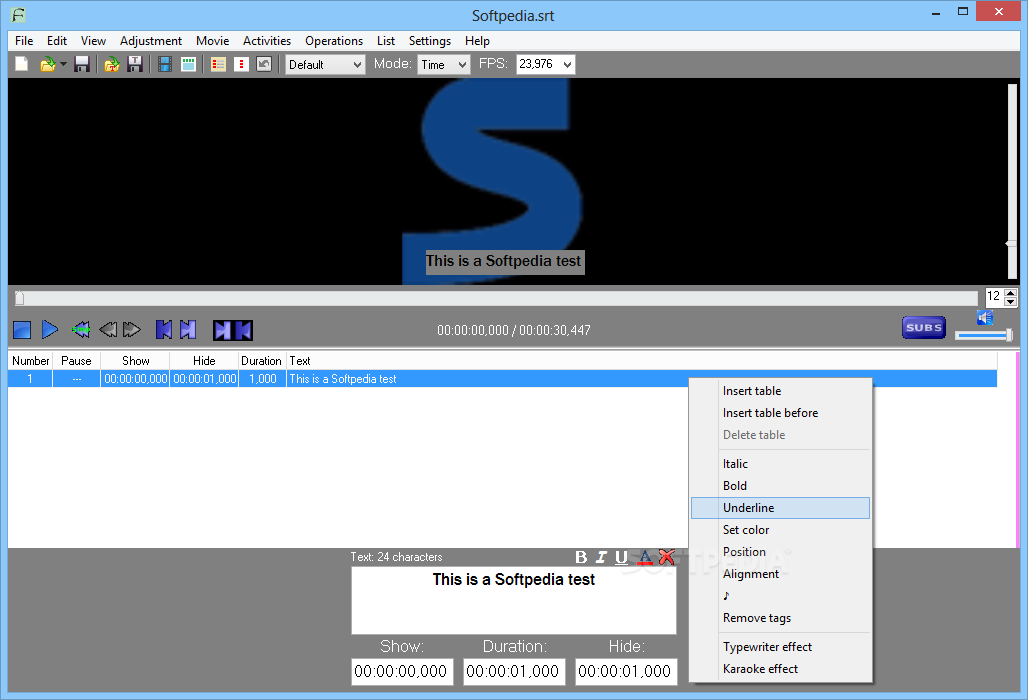Choose Insert table before
The width and height of the screenshot is (1028, 700).
pyautogui.click(x=780, y=413)
